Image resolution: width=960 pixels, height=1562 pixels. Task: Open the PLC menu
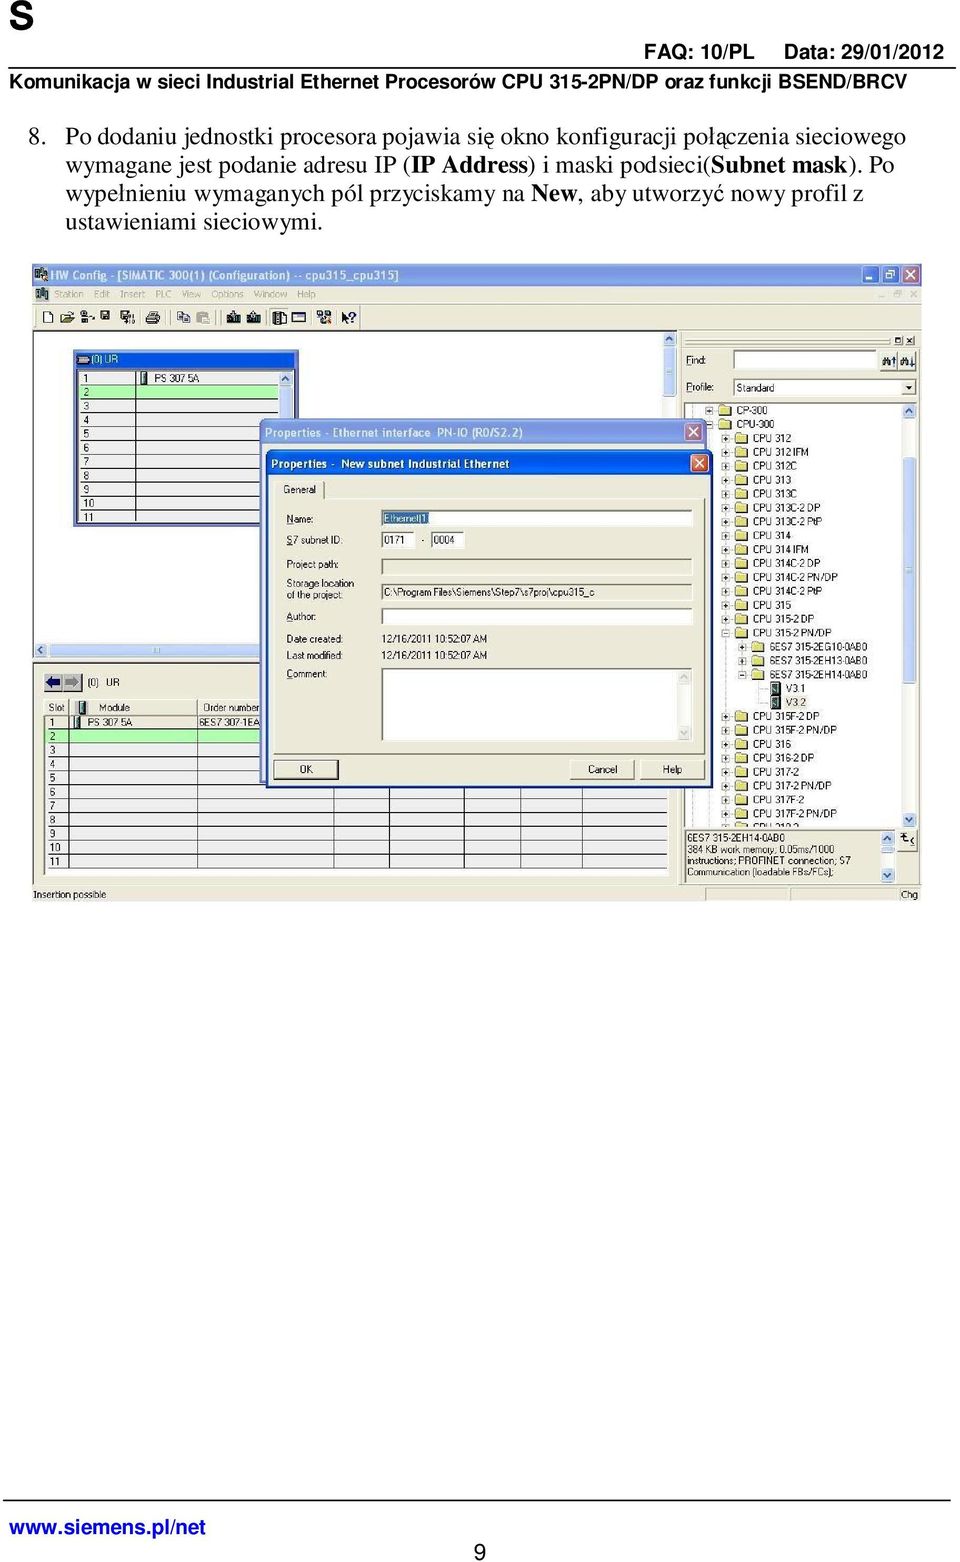[163, 294]
